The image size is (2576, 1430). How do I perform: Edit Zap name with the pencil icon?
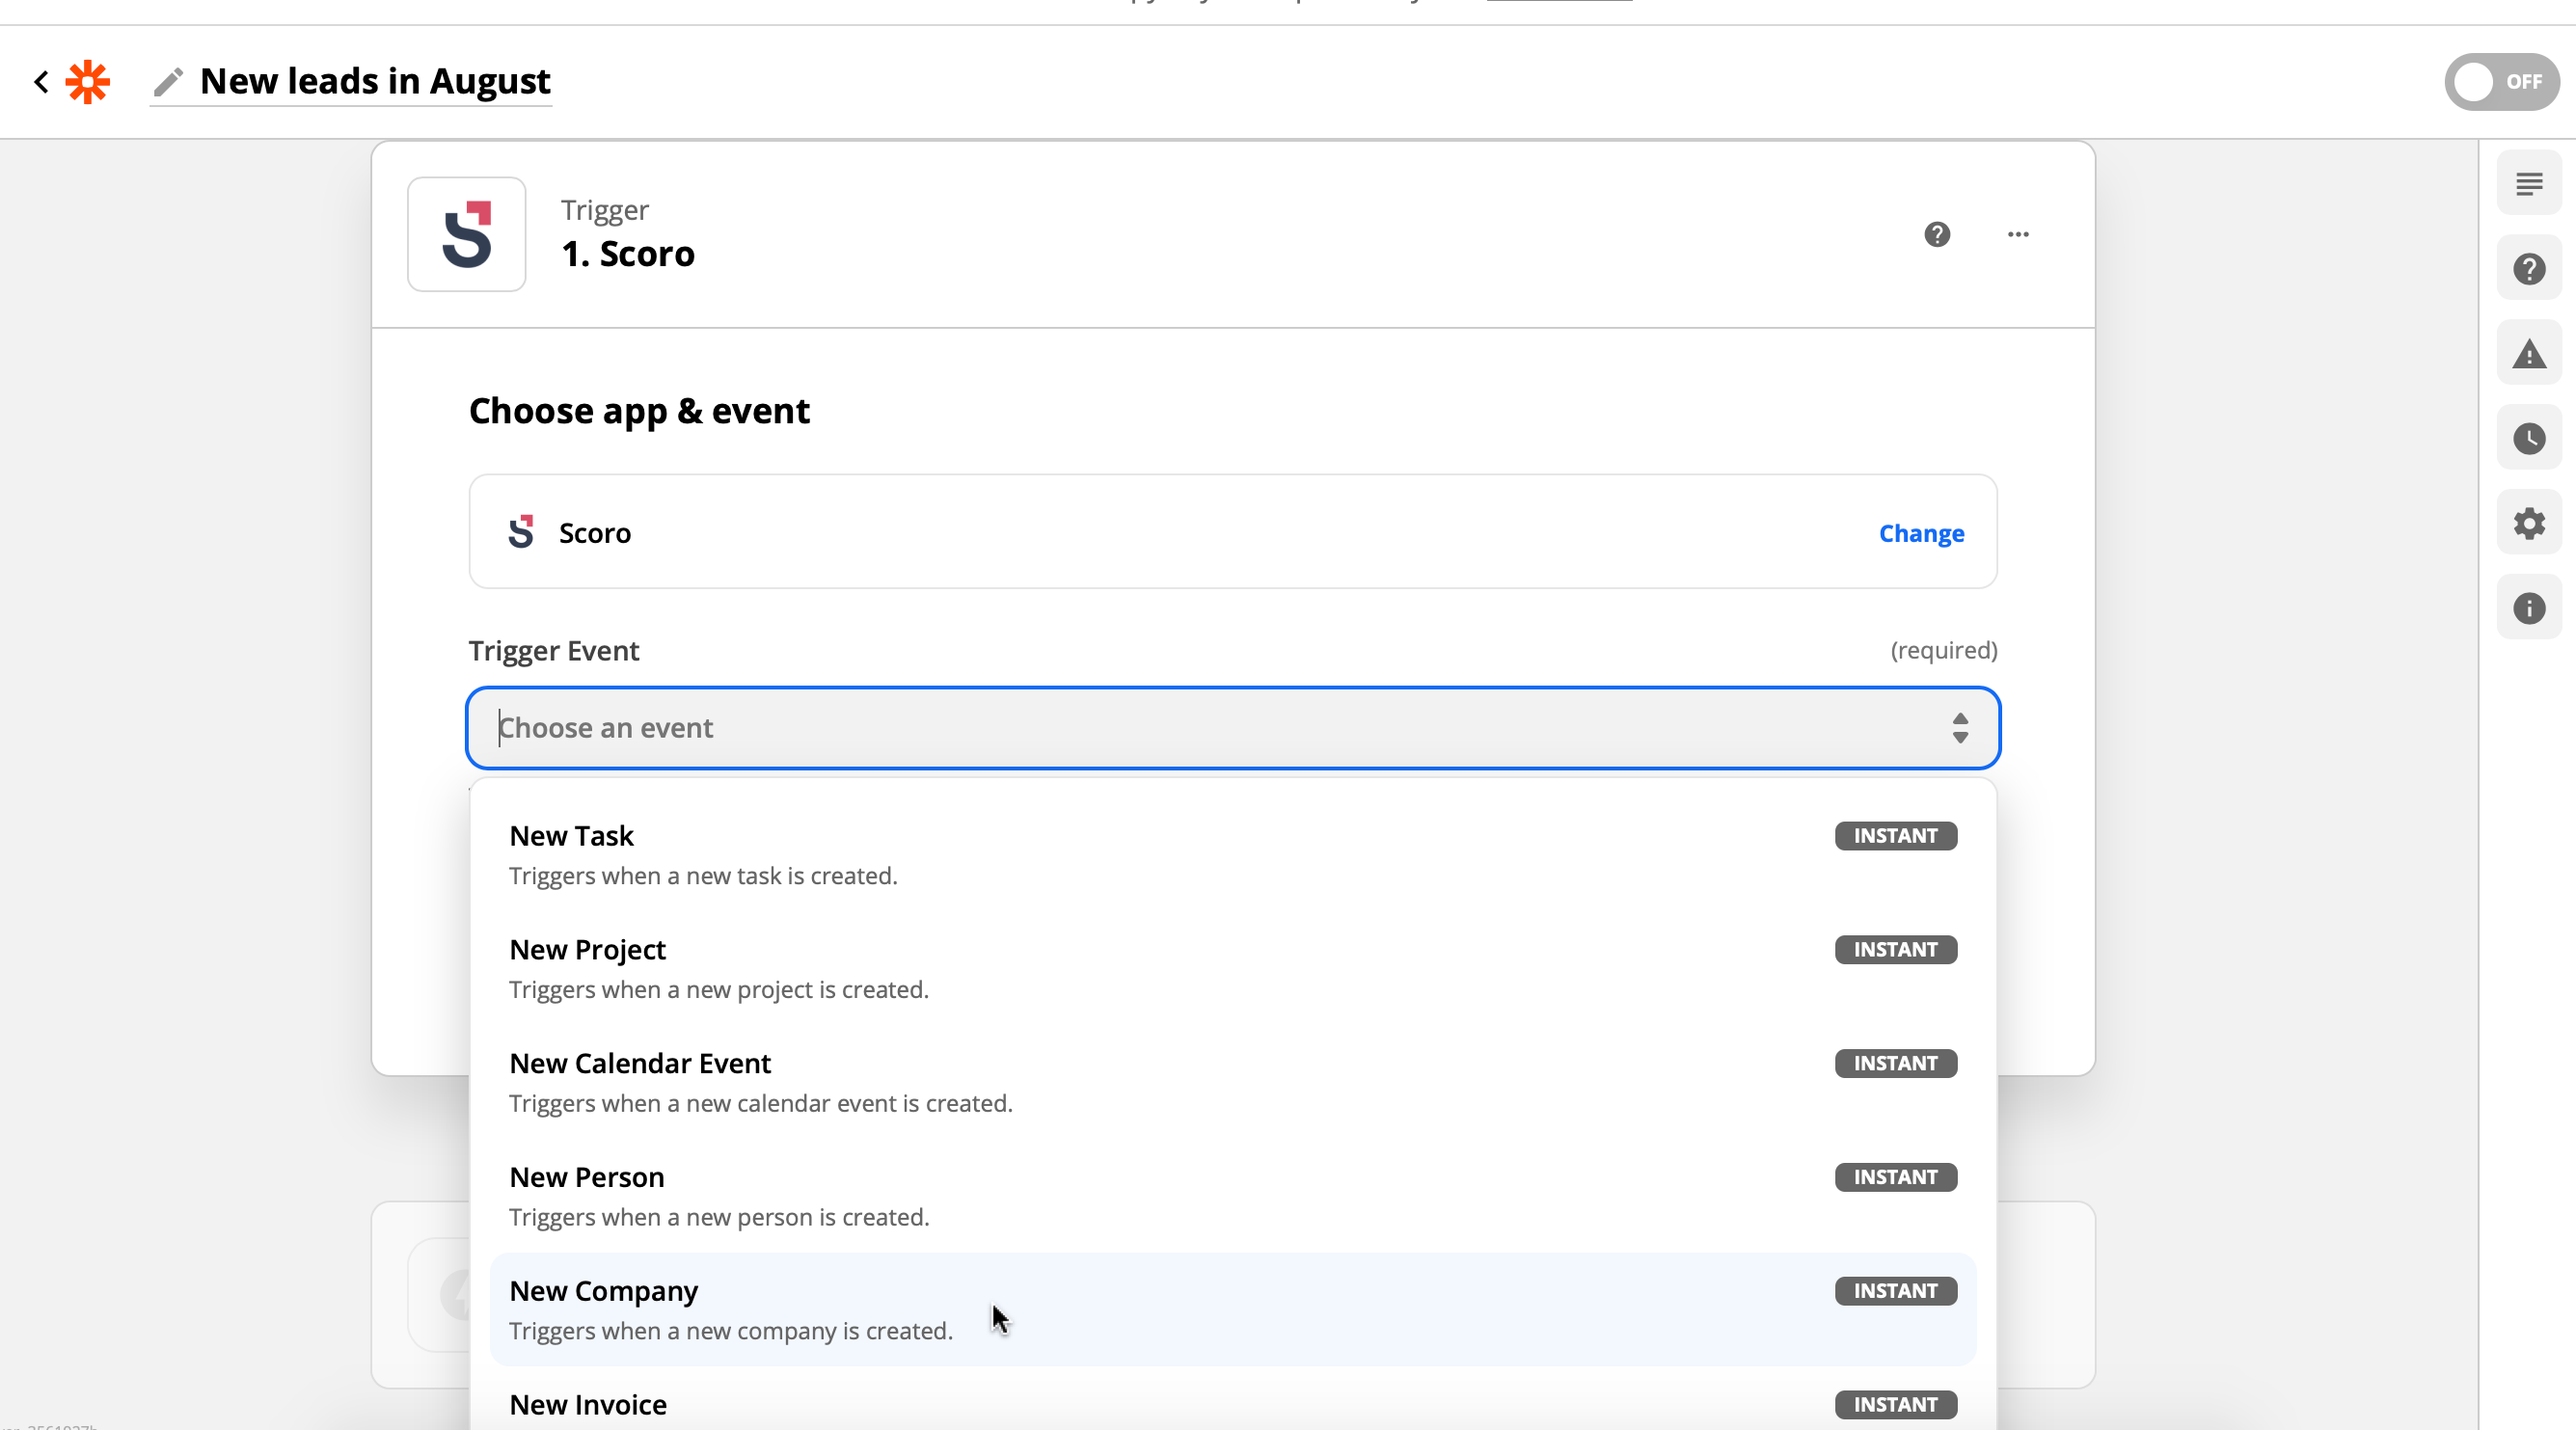coord(168,82)
